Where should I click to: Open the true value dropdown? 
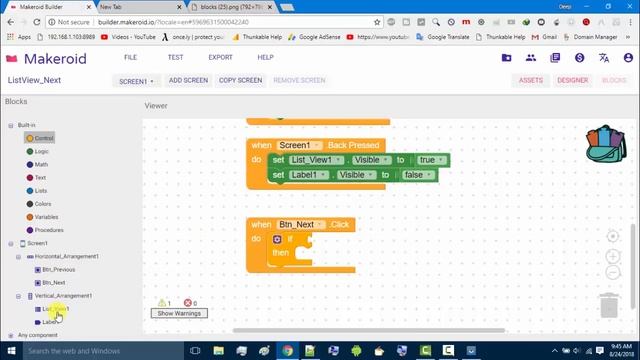(432, 160)
